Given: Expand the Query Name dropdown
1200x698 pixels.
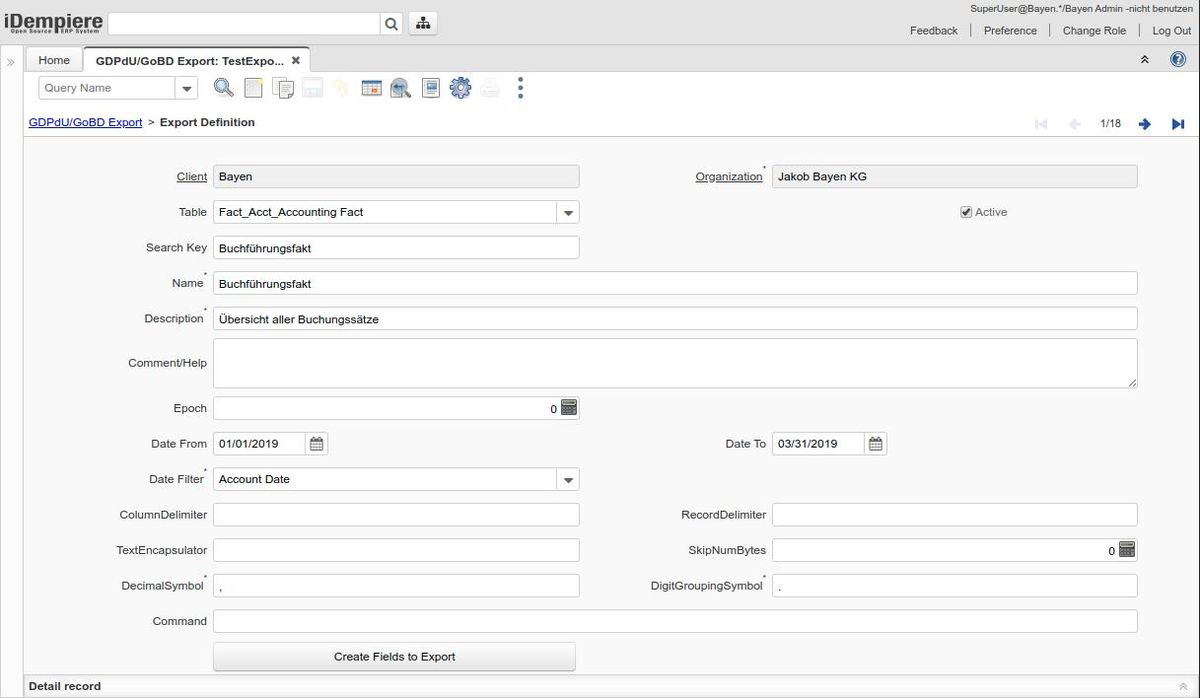Looking at the screenshot, I should point(187,88).
